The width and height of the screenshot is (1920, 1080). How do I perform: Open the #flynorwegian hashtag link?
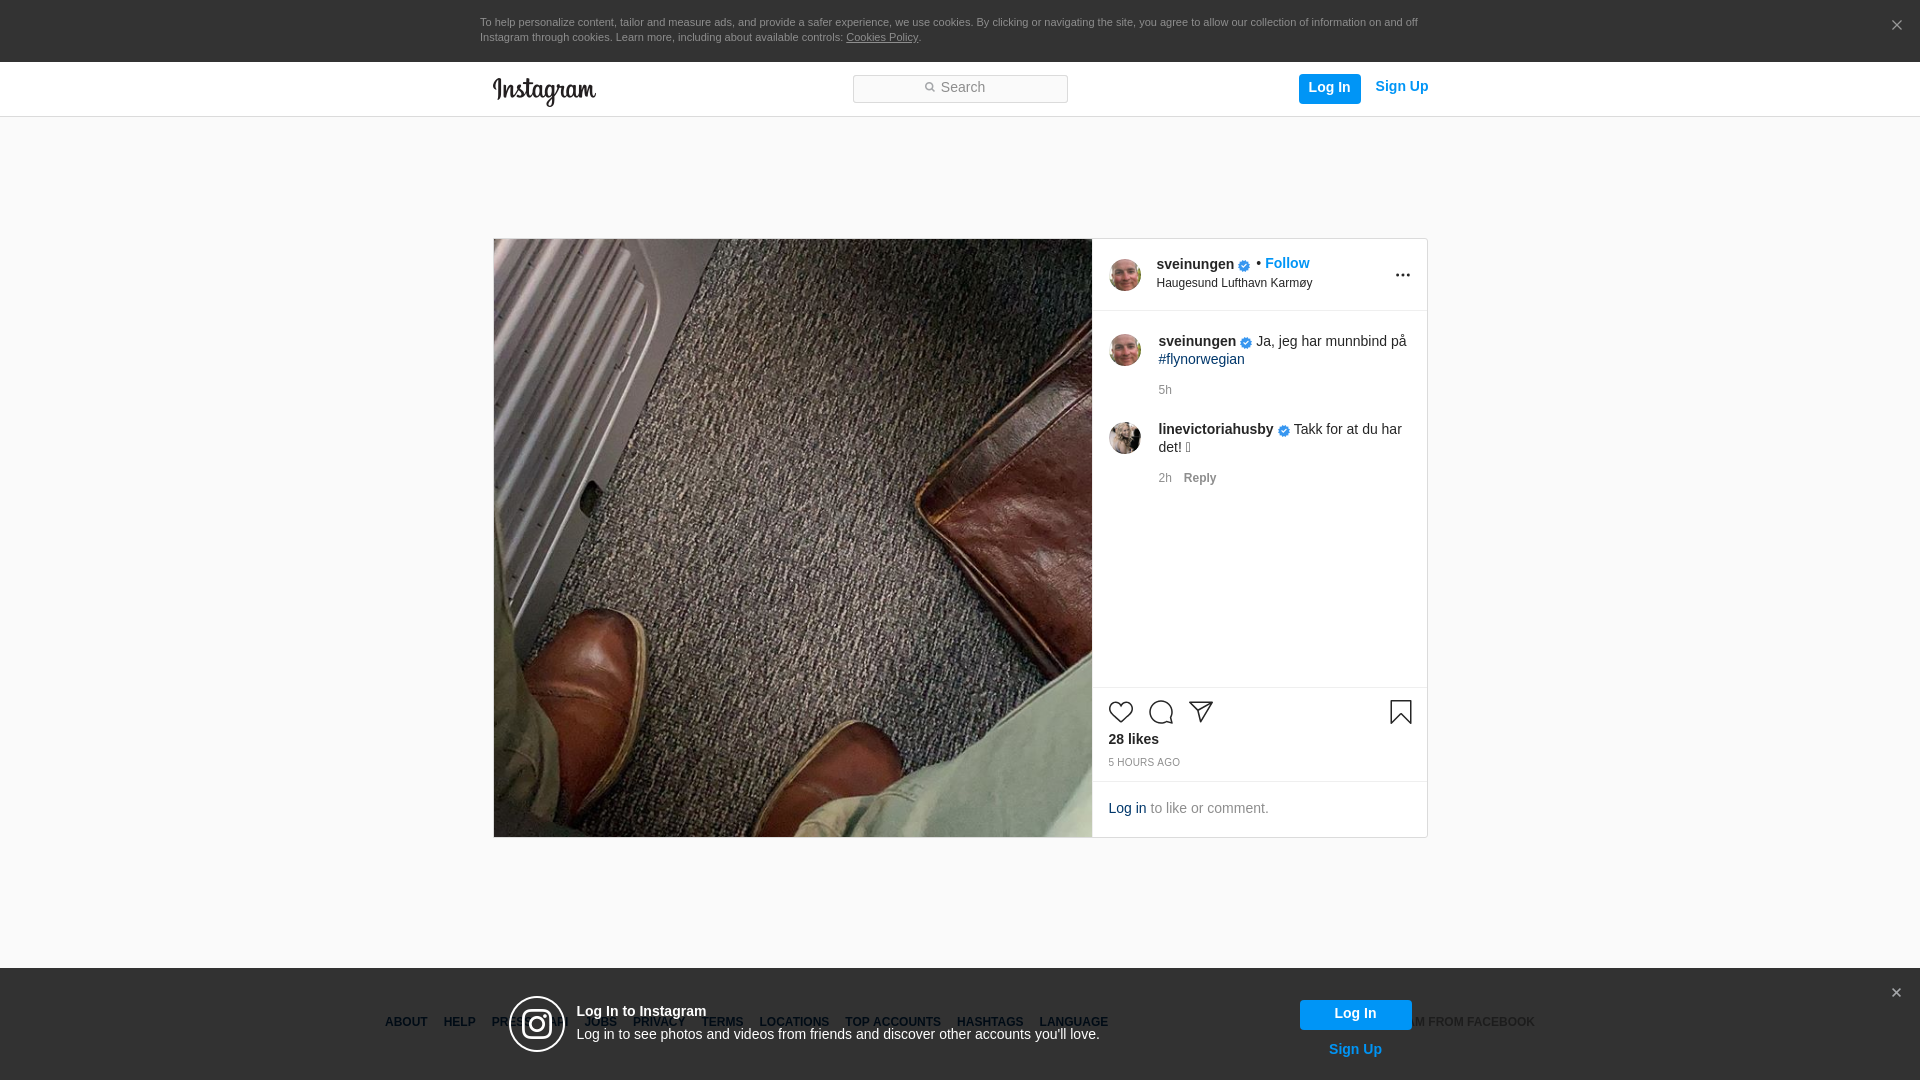pyautogui.click(x=1201, y=359)
